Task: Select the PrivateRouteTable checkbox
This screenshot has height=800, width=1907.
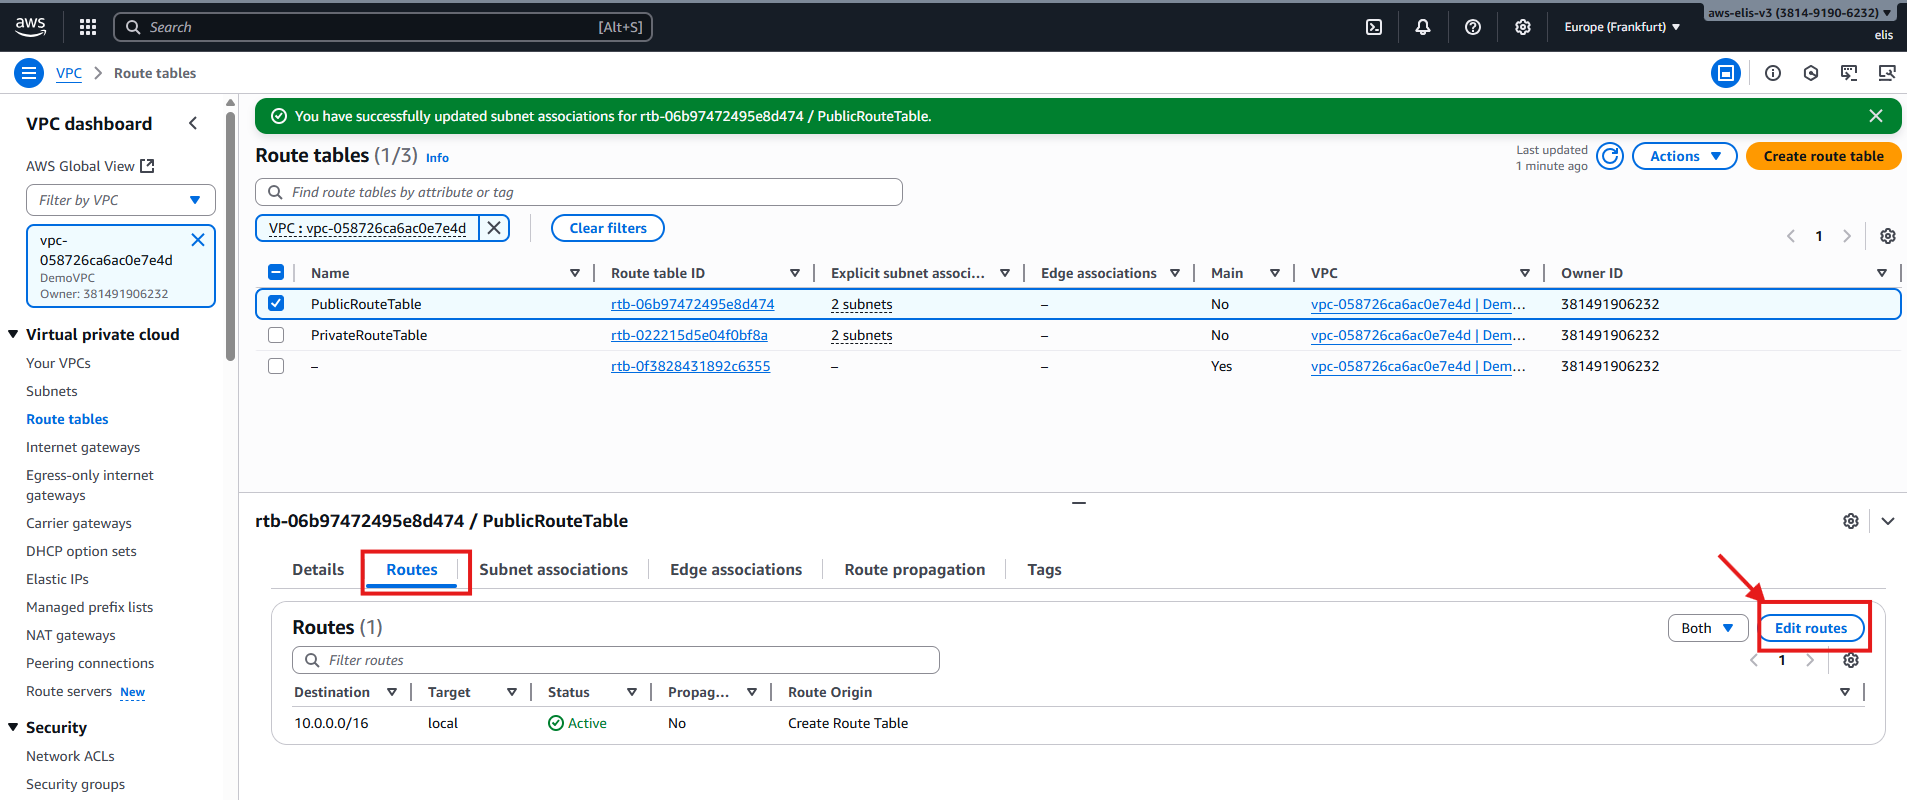Action: tap(276, 335)
